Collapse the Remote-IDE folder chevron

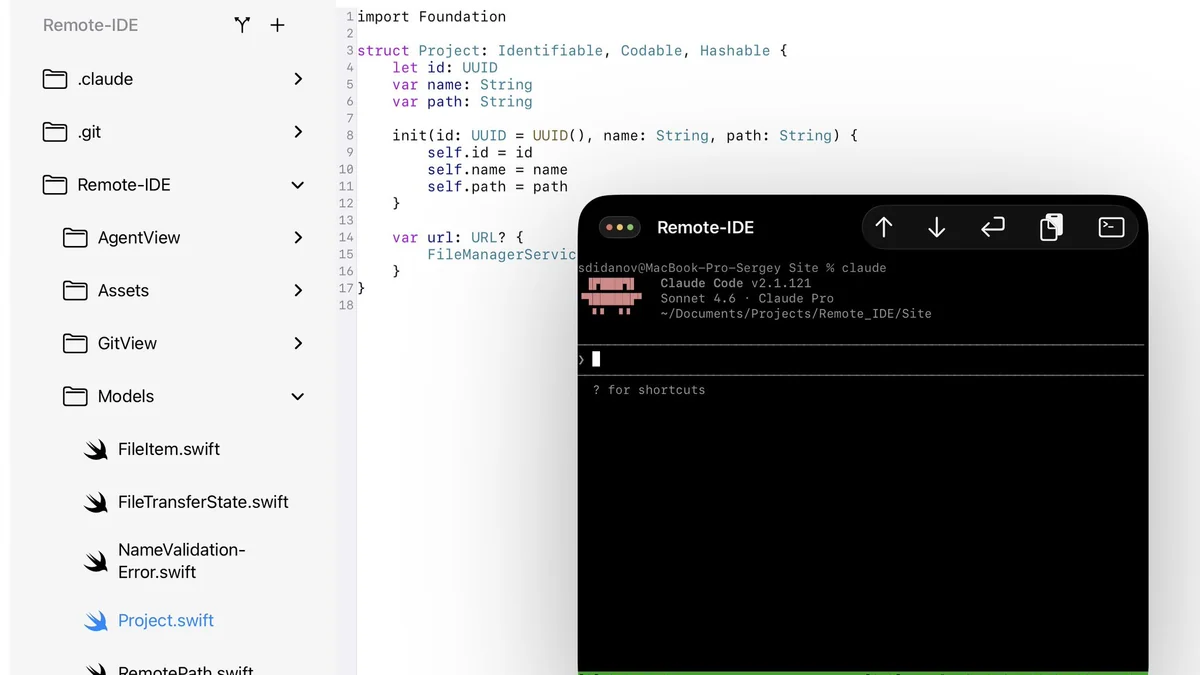[297, 185]
